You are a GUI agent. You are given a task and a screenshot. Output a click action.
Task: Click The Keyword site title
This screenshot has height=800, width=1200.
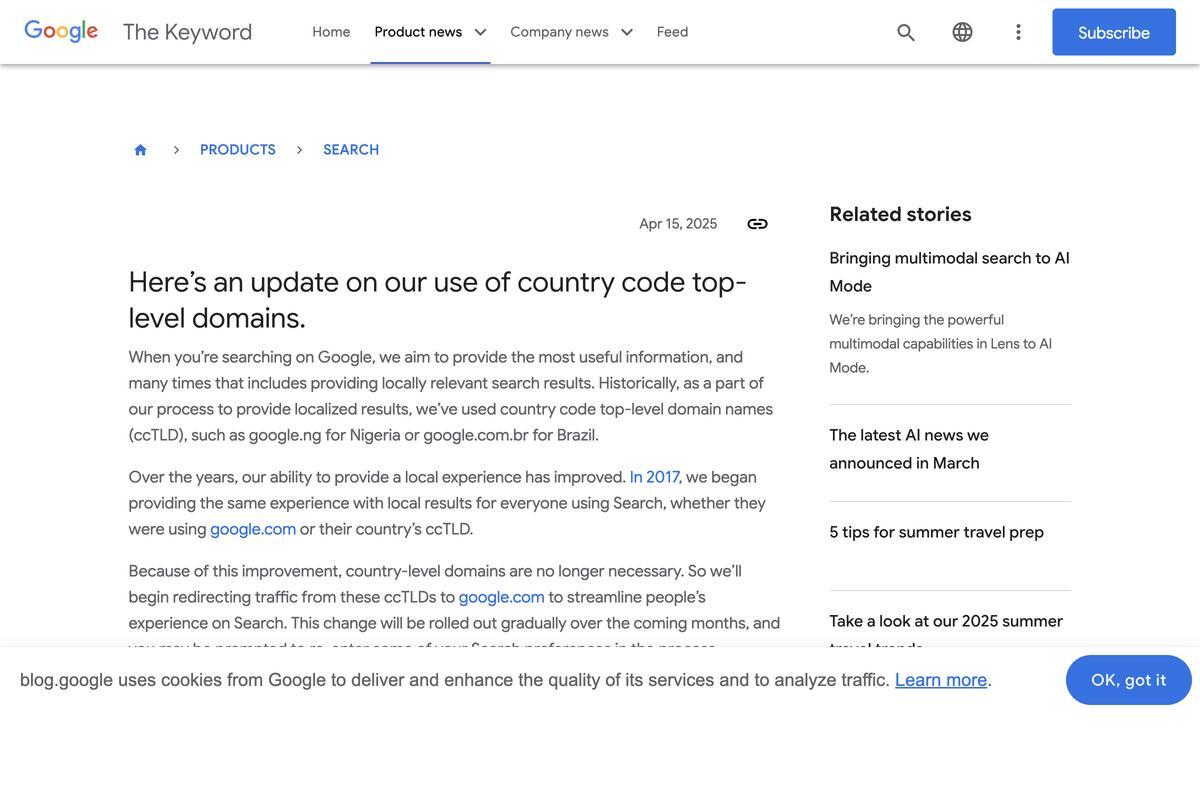188,32
